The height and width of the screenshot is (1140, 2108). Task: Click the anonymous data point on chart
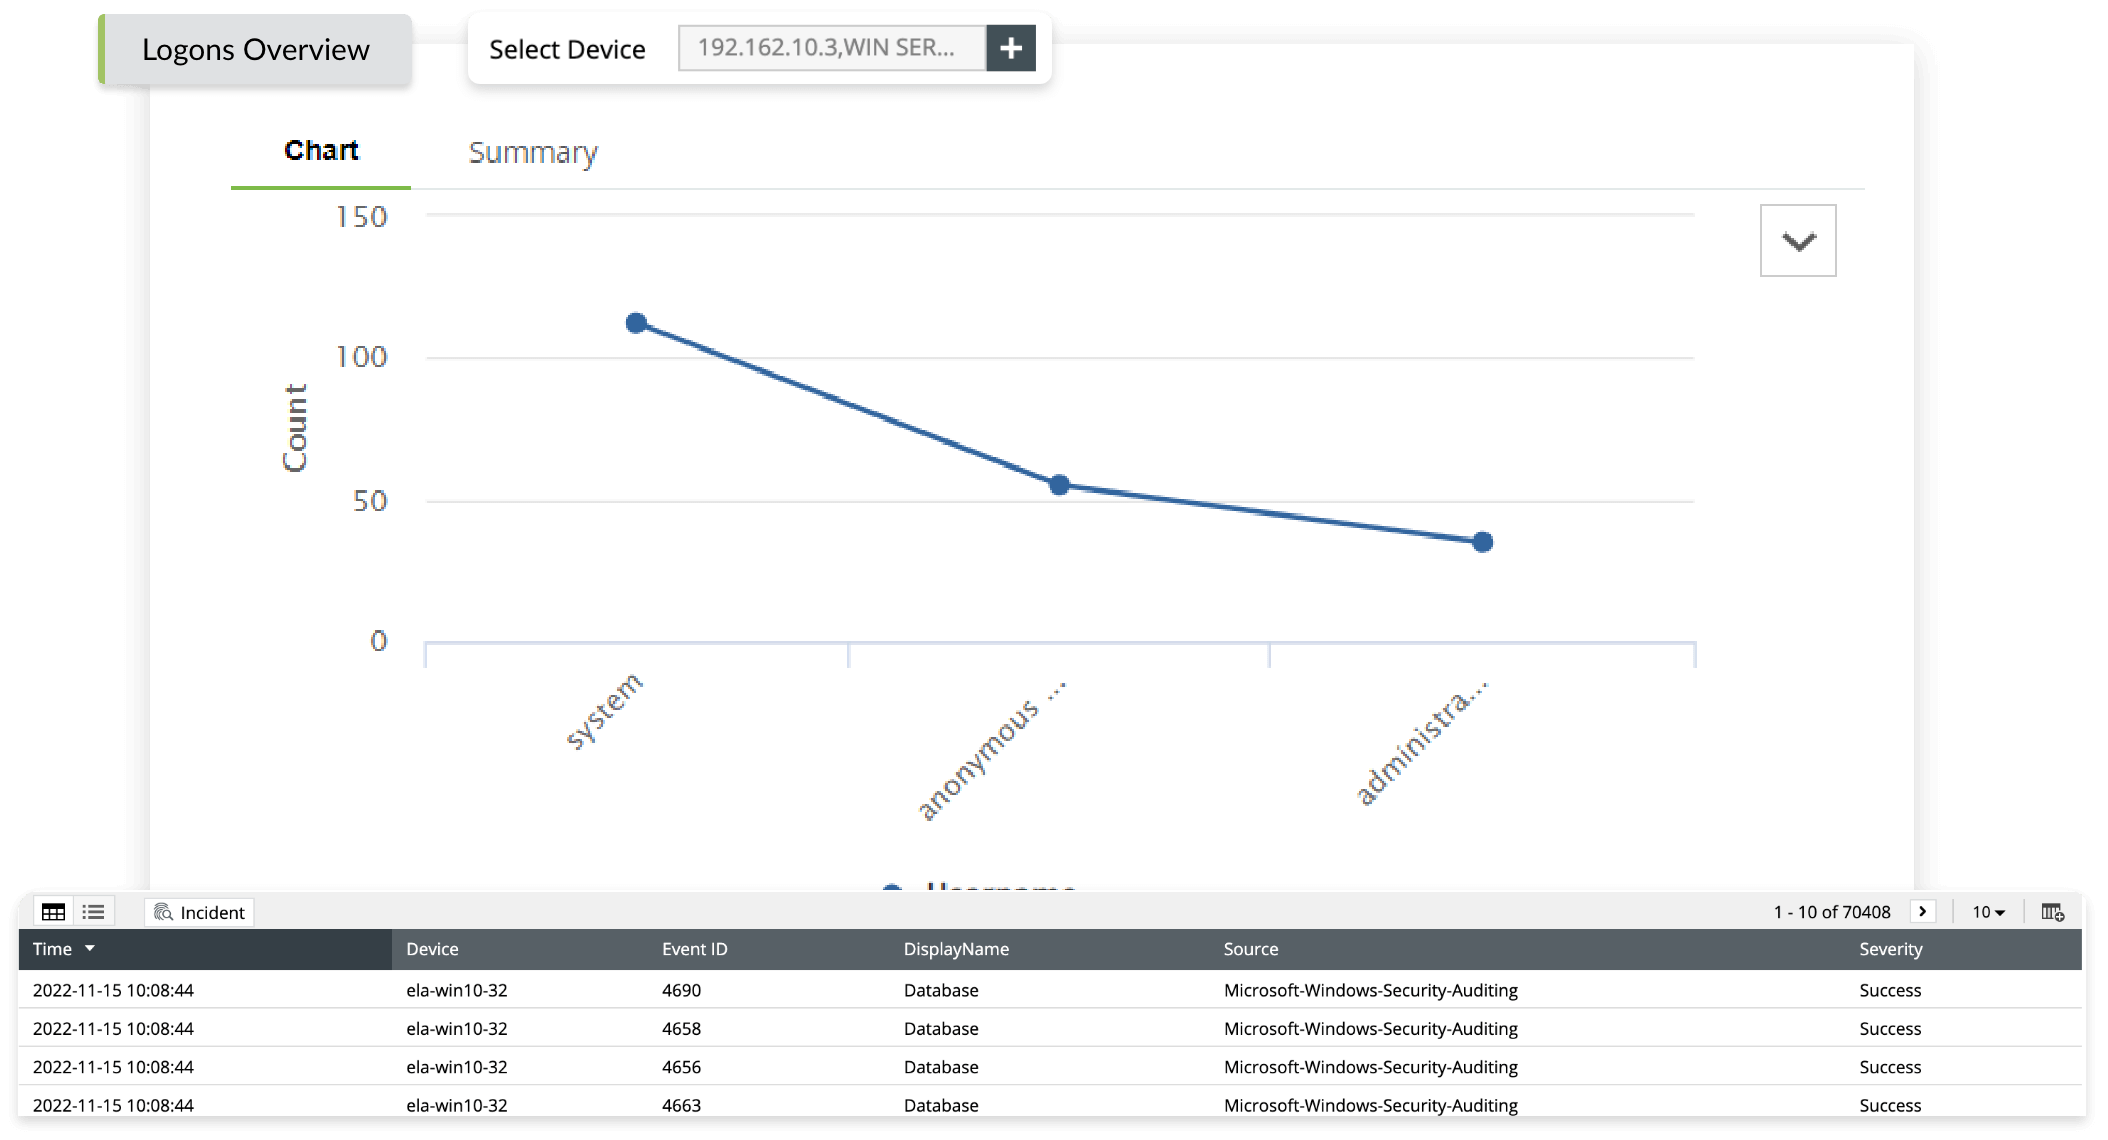coord(1059,485)
